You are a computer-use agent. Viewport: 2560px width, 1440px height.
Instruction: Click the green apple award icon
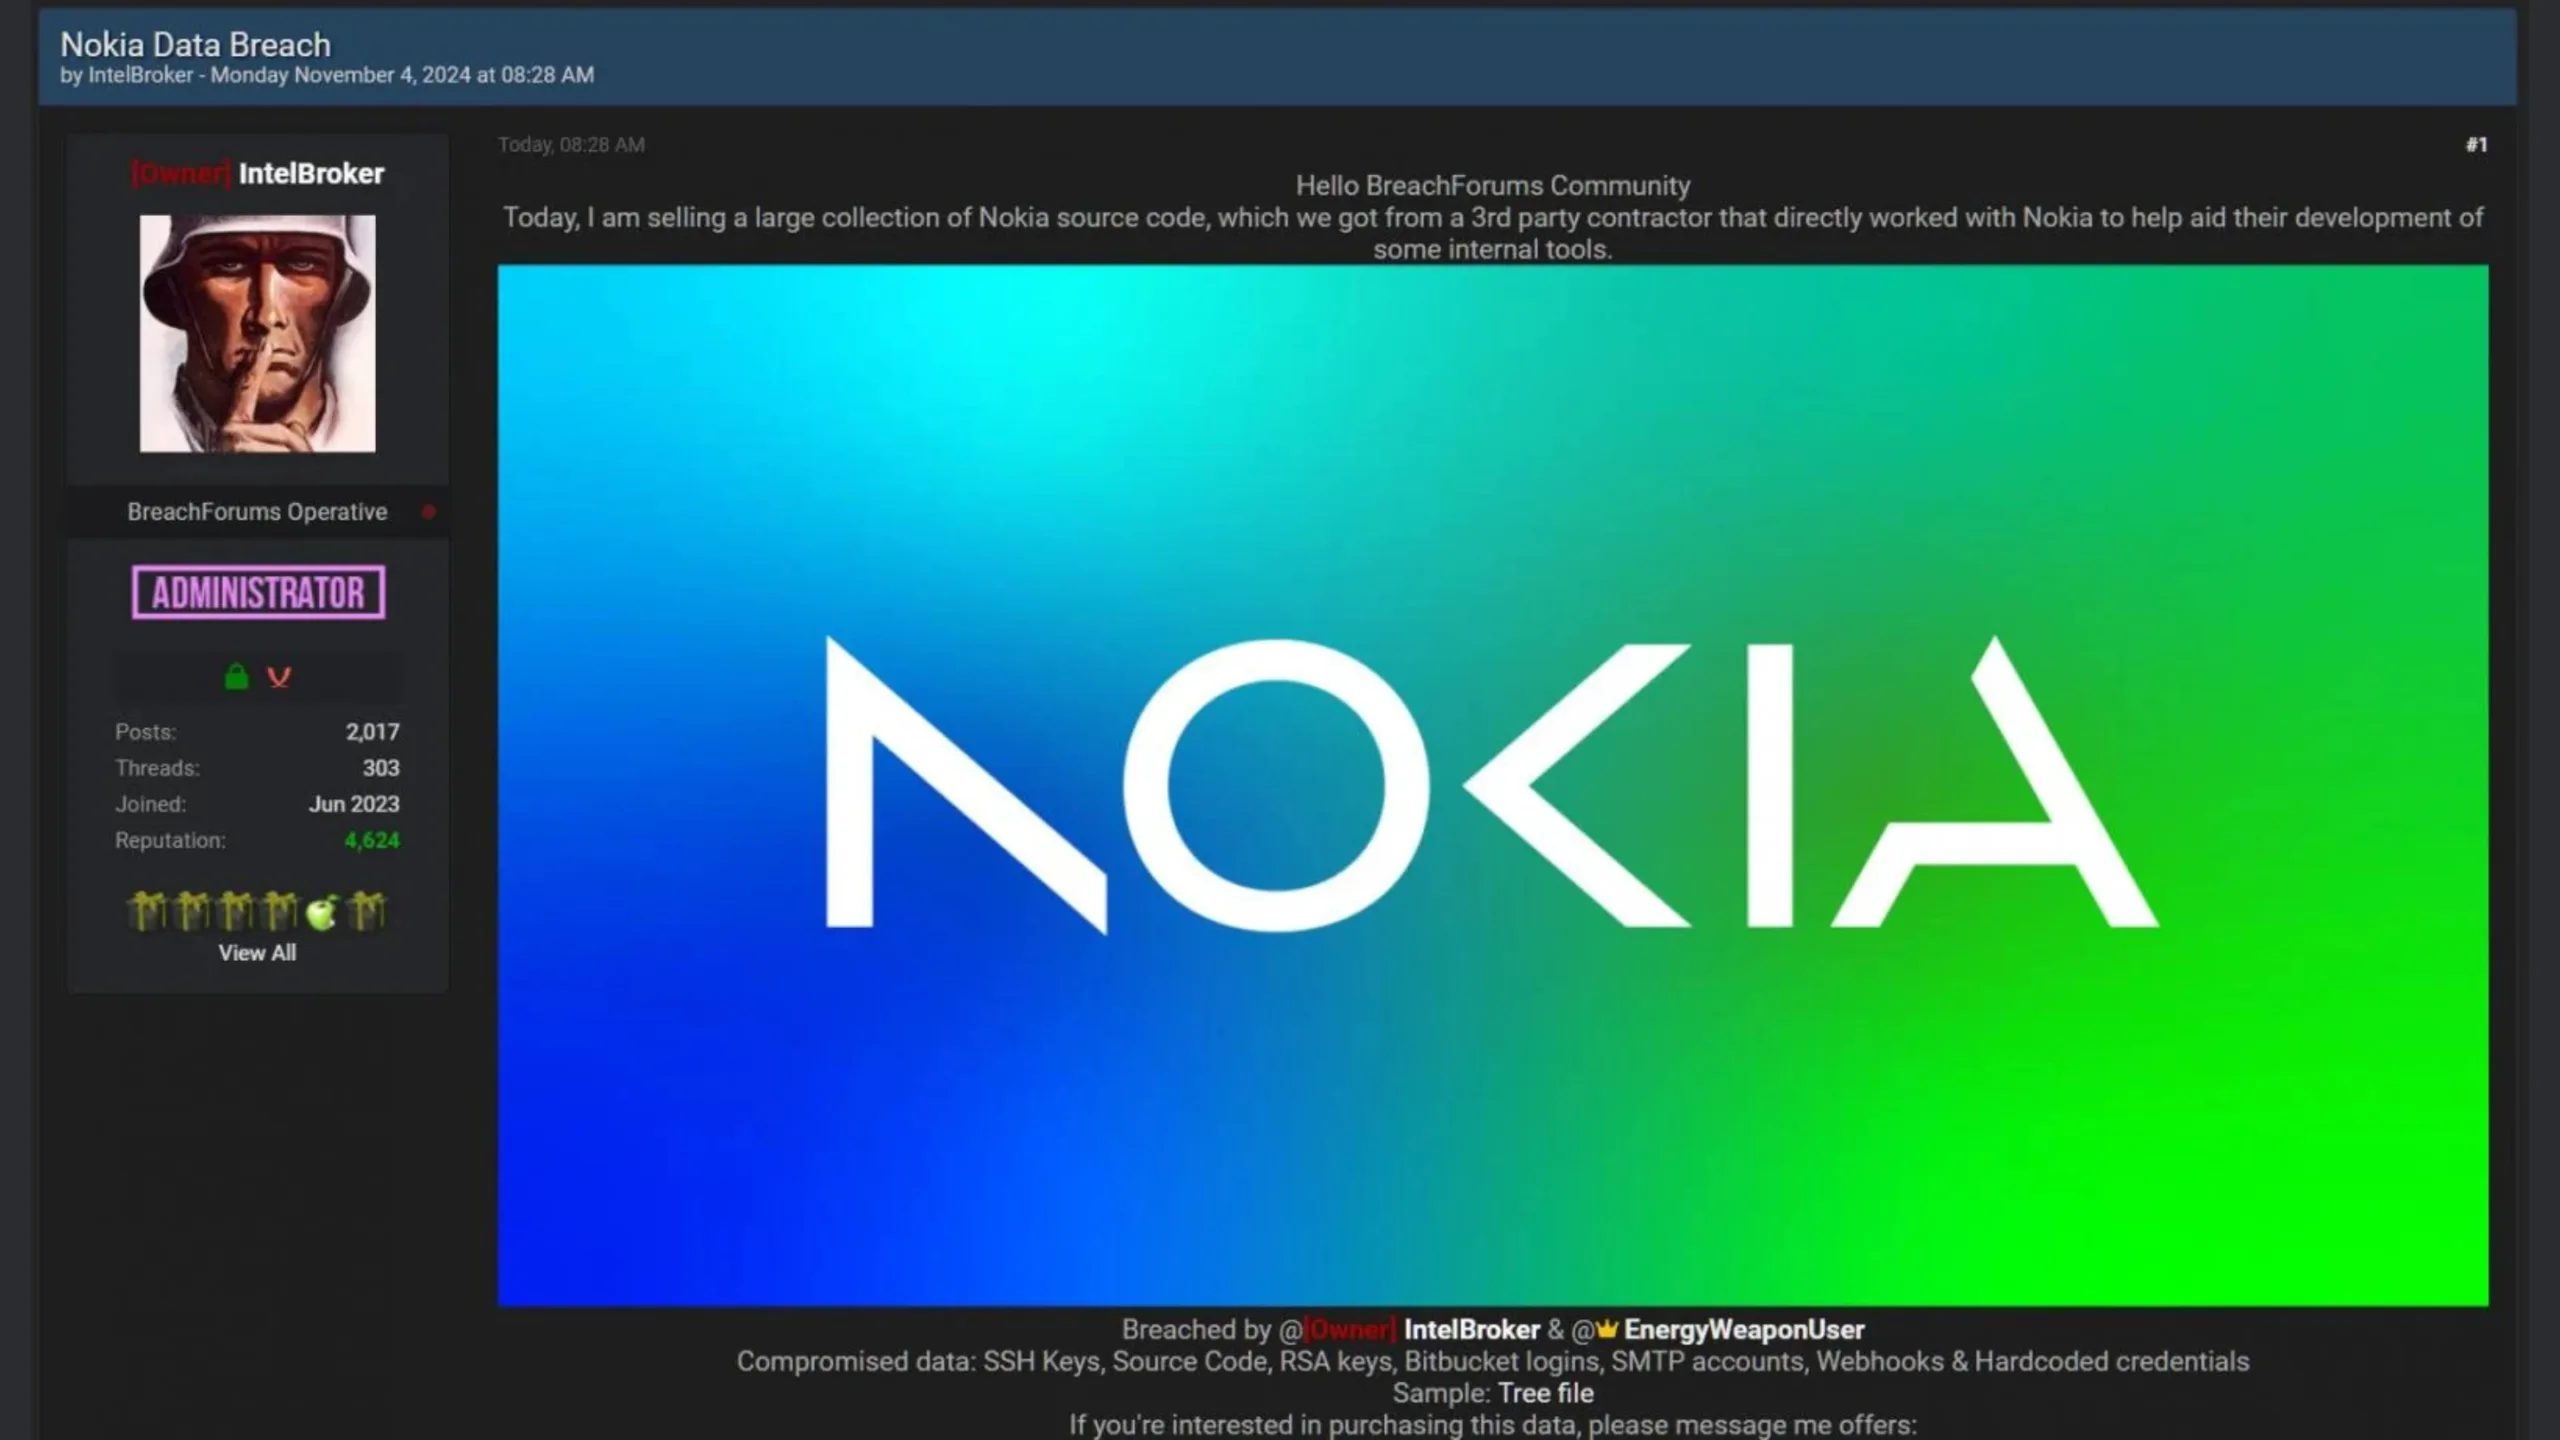(322, 912)
